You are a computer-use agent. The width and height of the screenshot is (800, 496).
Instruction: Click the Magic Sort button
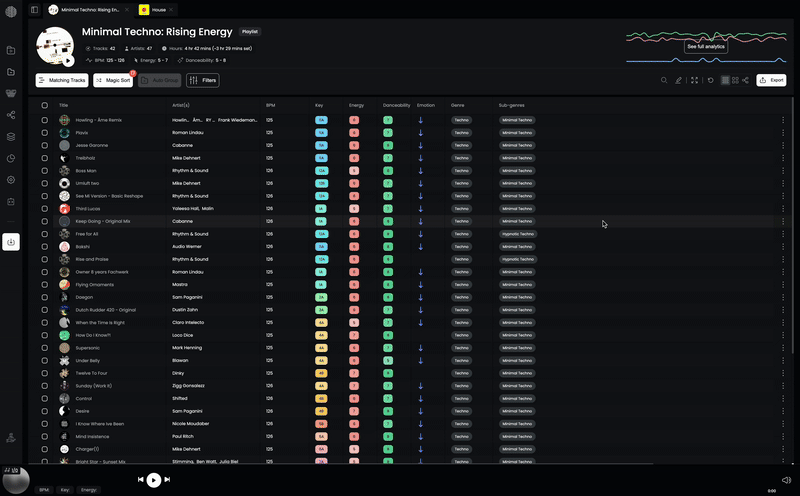point(113,80)
